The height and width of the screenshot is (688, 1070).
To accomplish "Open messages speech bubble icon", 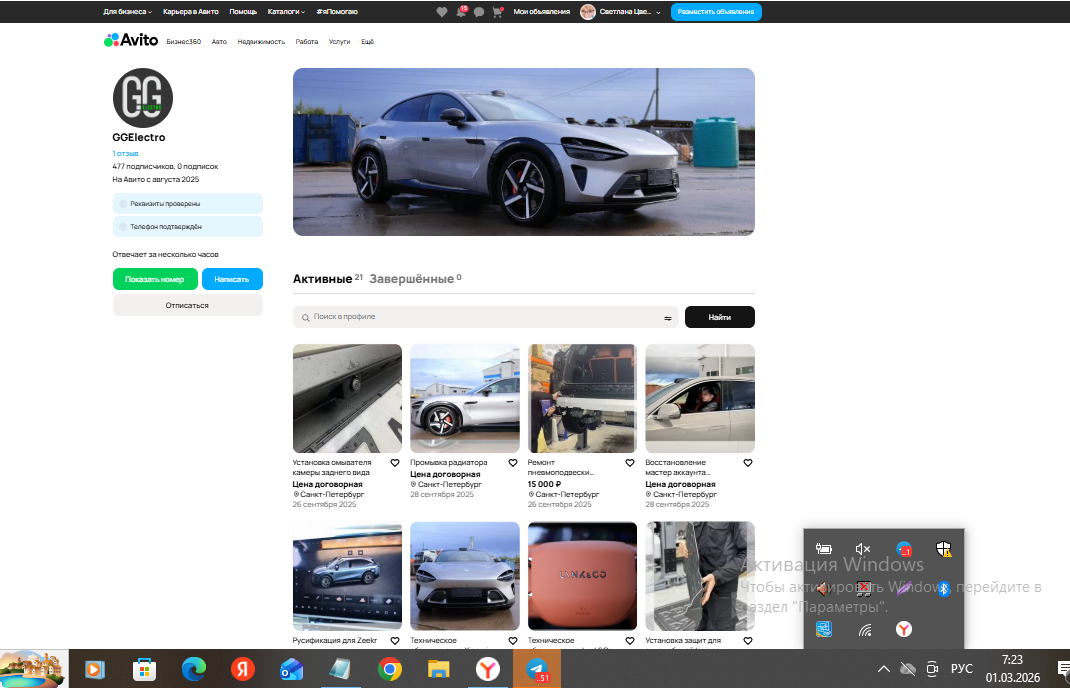I will click(479, 12).
